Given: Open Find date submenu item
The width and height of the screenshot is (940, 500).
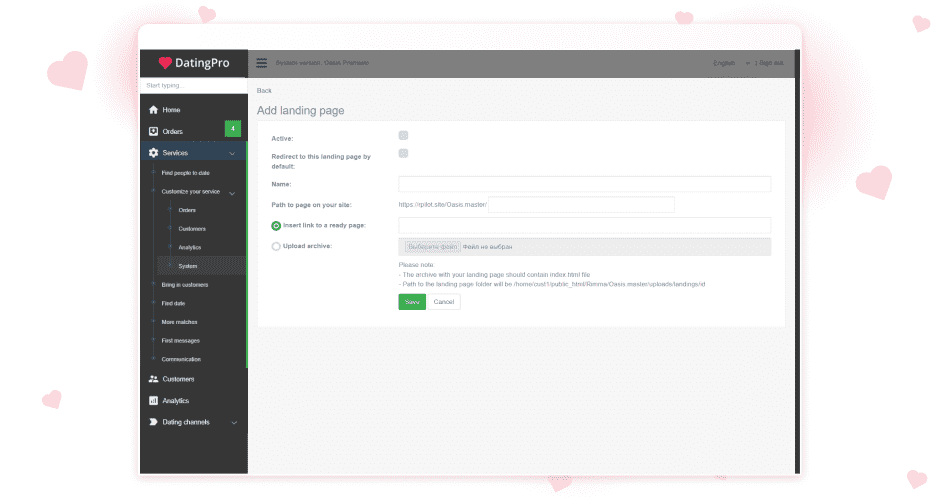Looking at the screenshot, I should click(173, 303).
